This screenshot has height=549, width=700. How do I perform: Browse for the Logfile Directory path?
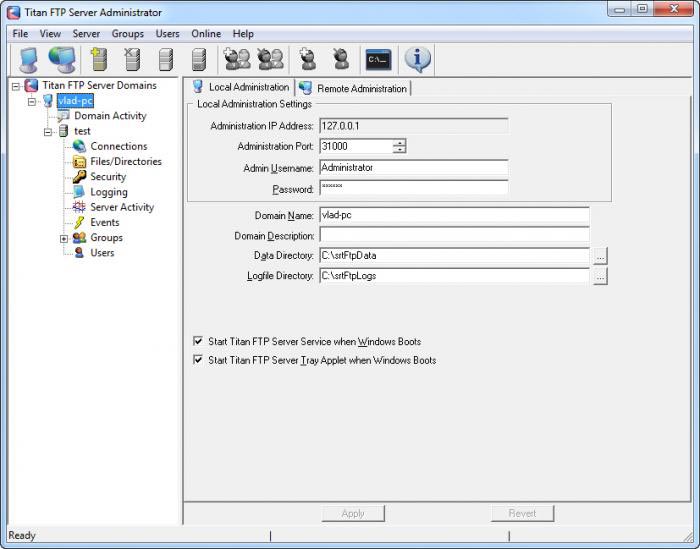click(600, 277)
